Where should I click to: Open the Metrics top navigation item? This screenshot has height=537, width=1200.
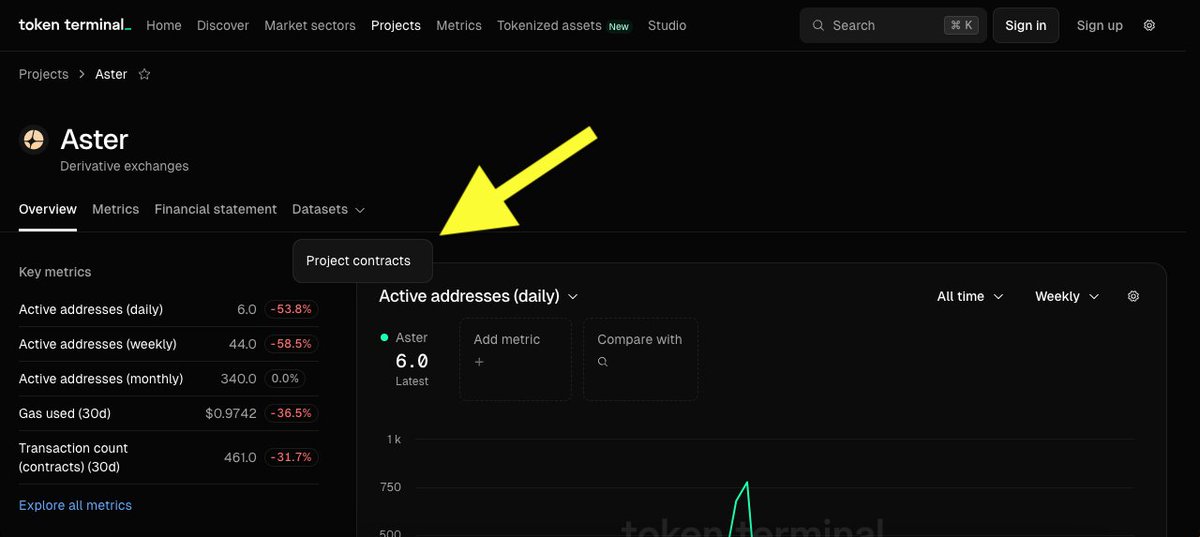pos(459,25)
